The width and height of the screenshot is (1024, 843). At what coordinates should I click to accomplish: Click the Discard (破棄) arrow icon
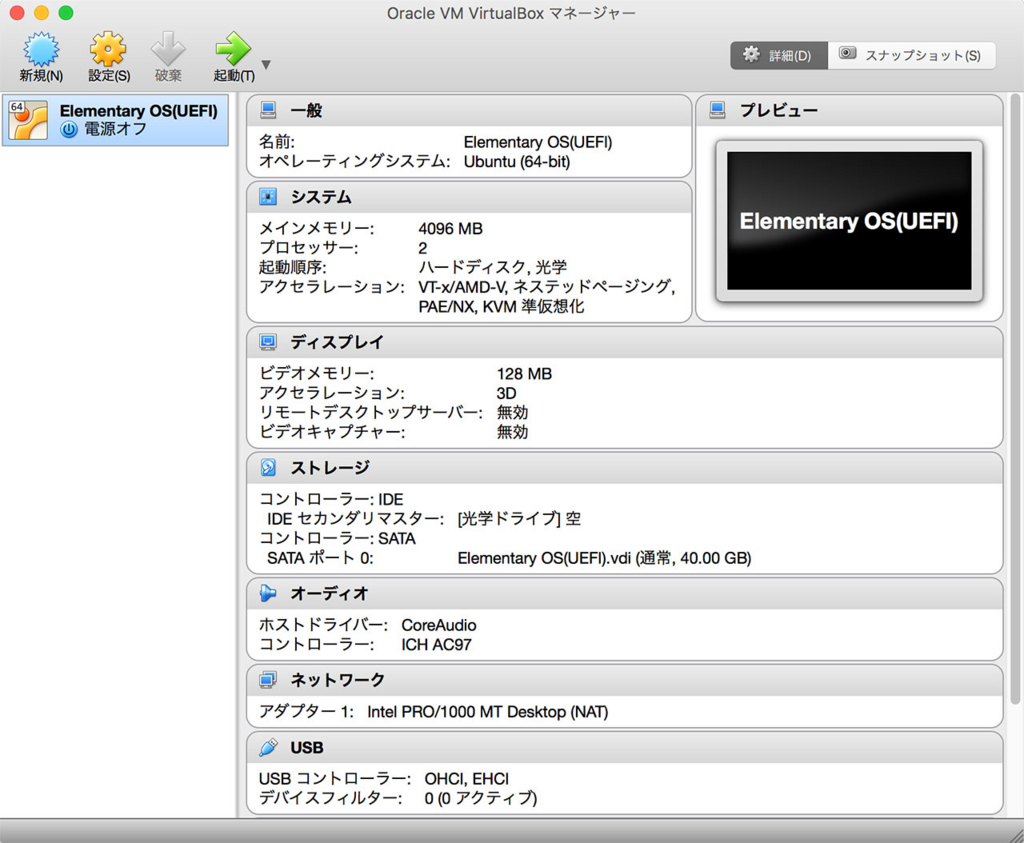click(x=168, y=50)
